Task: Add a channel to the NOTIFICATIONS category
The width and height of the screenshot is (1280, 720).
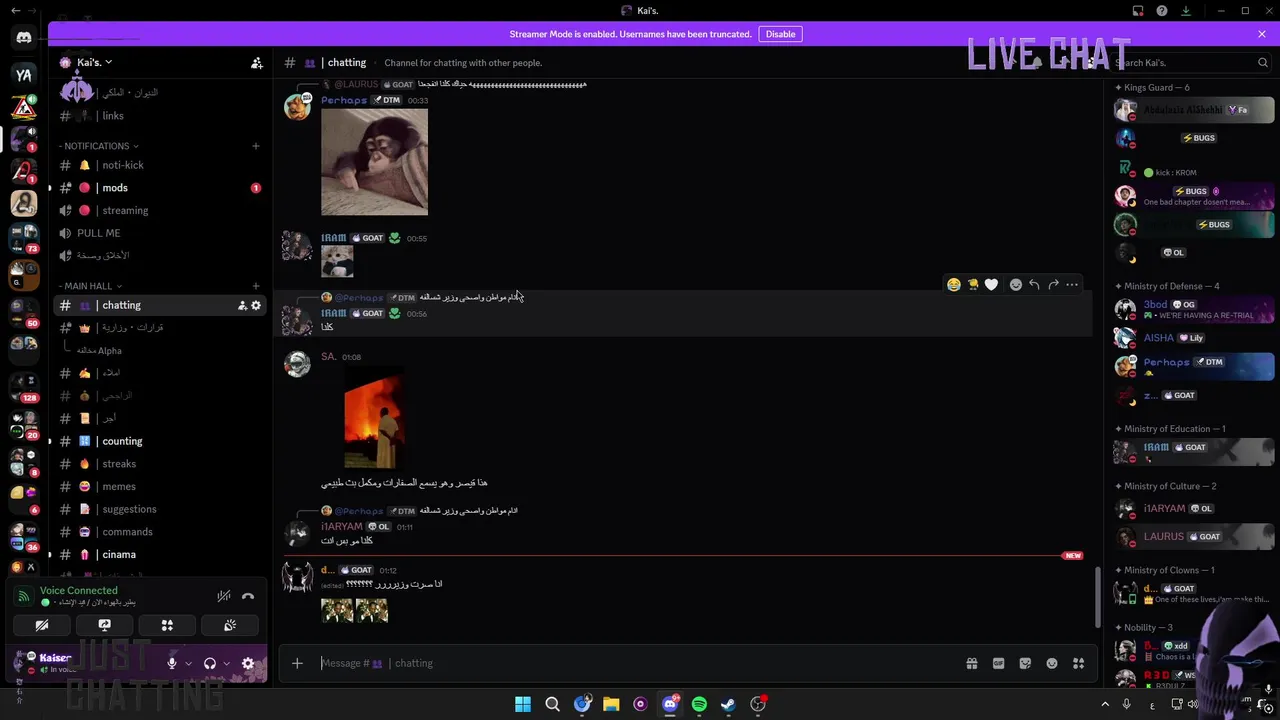Action: click(255, 146)
